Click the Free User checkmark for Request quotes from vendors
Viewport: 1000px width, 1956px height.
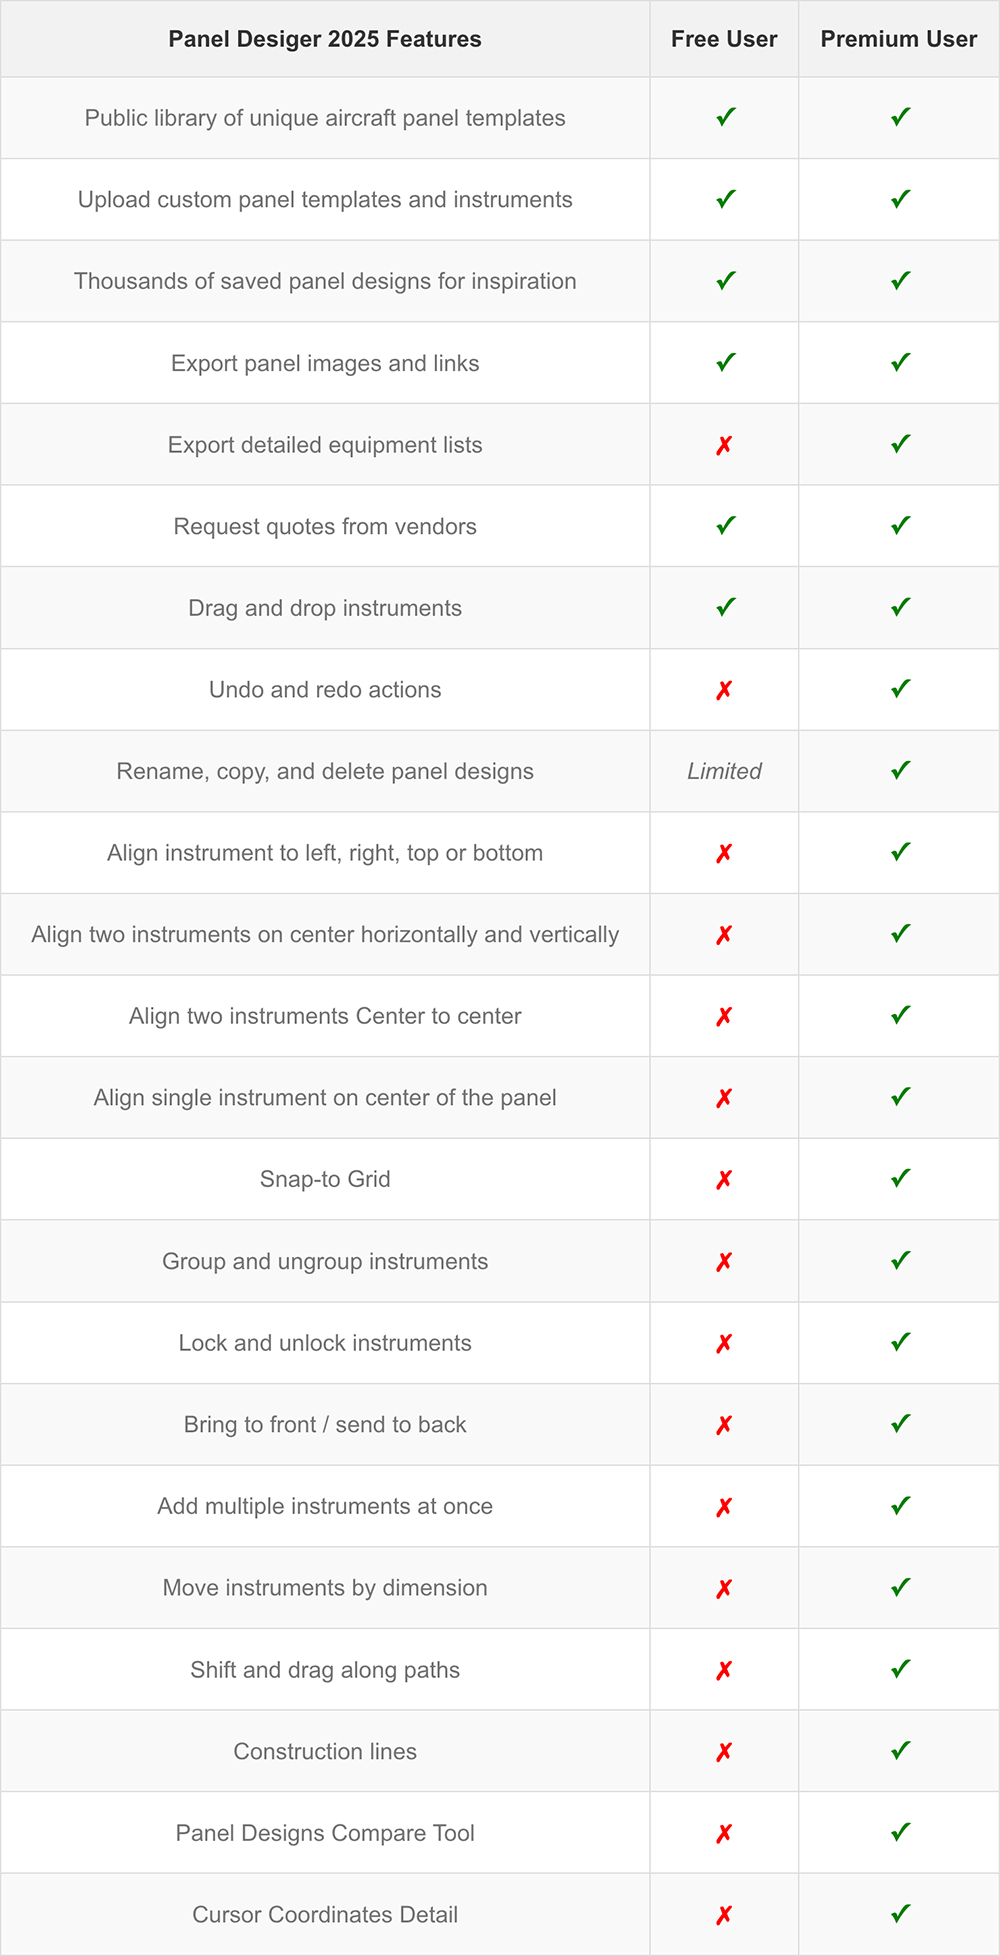[725, 525]
